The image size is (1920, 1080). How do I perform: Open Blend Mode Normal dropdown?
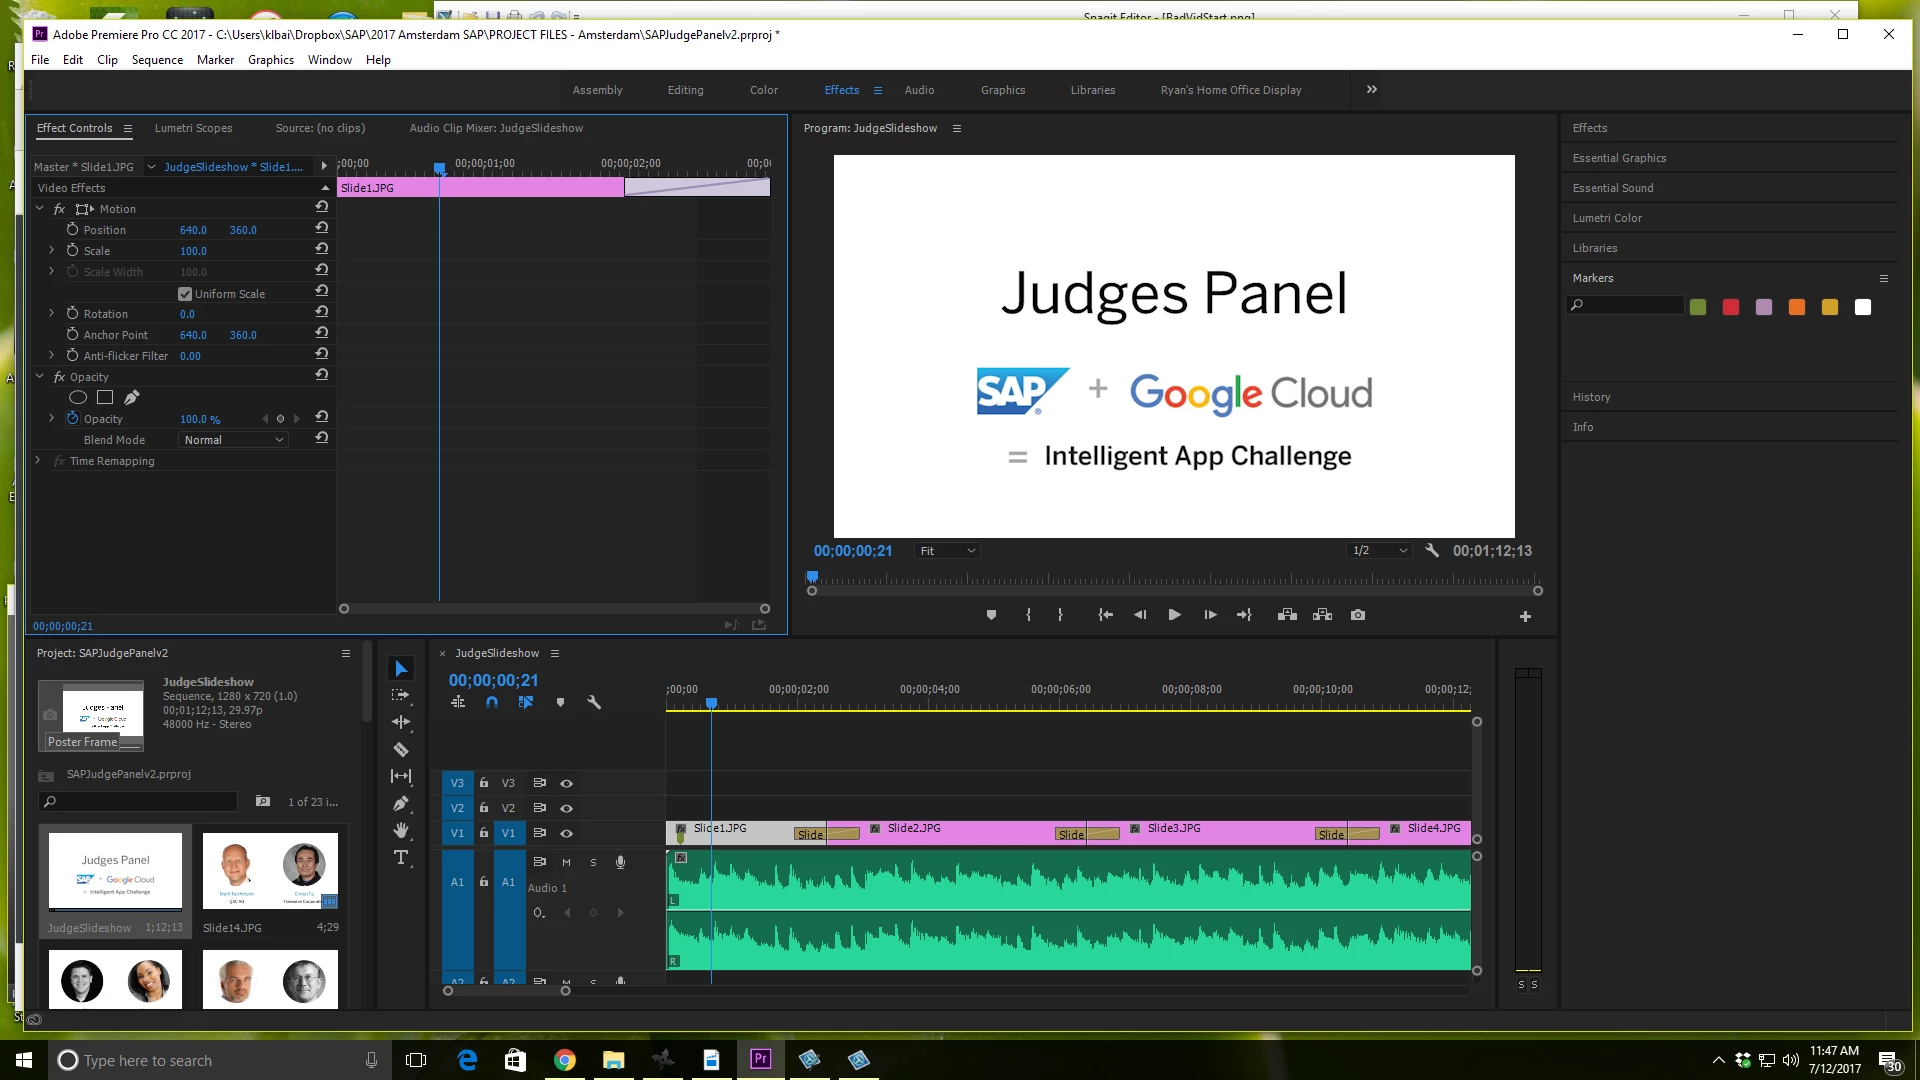pos(234,440)
